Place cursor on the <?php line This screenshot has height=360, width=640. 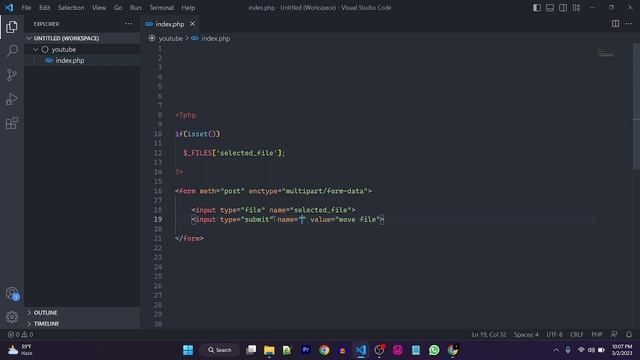pos(185,115)
